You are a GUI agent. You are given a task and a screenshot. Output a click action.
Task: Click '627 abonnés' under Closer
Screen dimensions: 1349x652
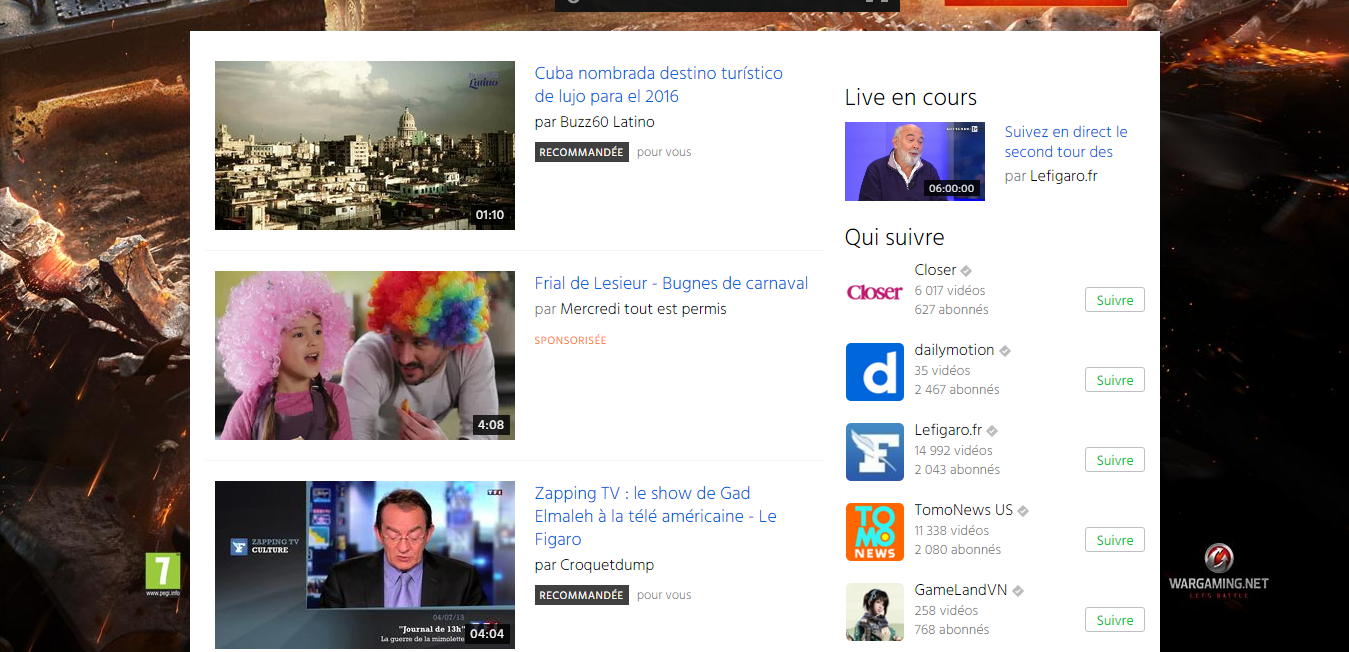[952, 309]
